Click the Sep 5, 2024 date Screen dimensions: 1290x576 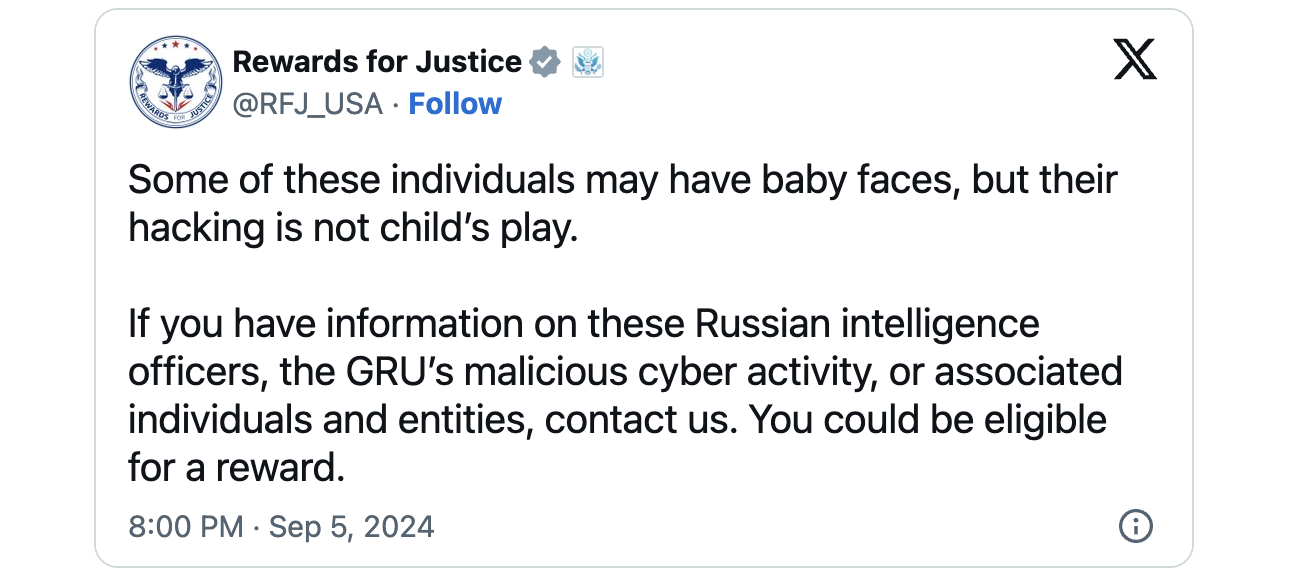pos(352,526)
